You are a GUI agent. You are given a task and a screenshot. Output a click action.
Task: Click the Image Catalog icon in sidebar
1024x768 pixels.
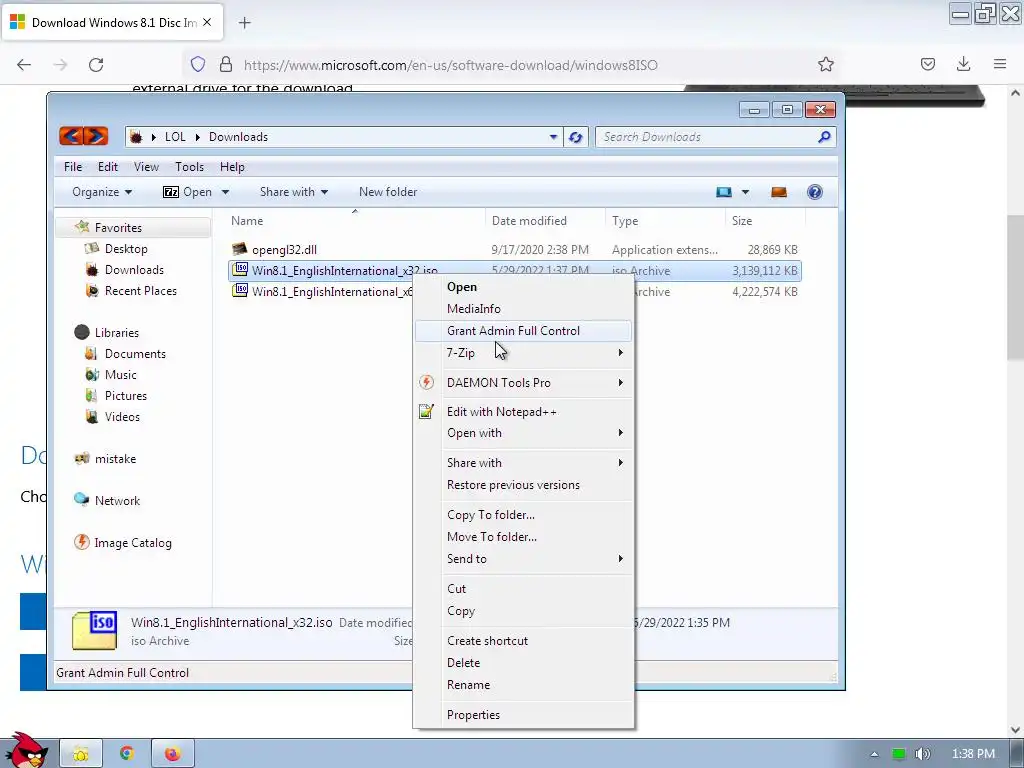(x=82, y=542)
